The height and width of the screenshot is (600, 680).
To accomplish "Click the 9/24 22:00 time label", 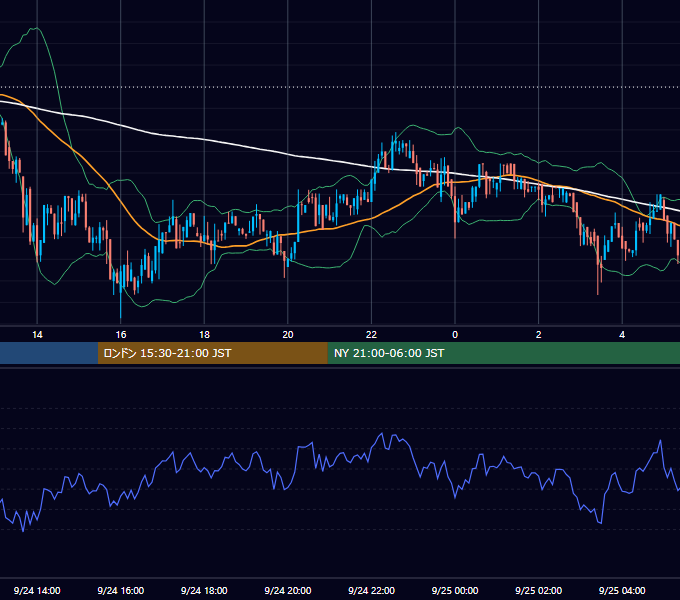I will point(371,590).
